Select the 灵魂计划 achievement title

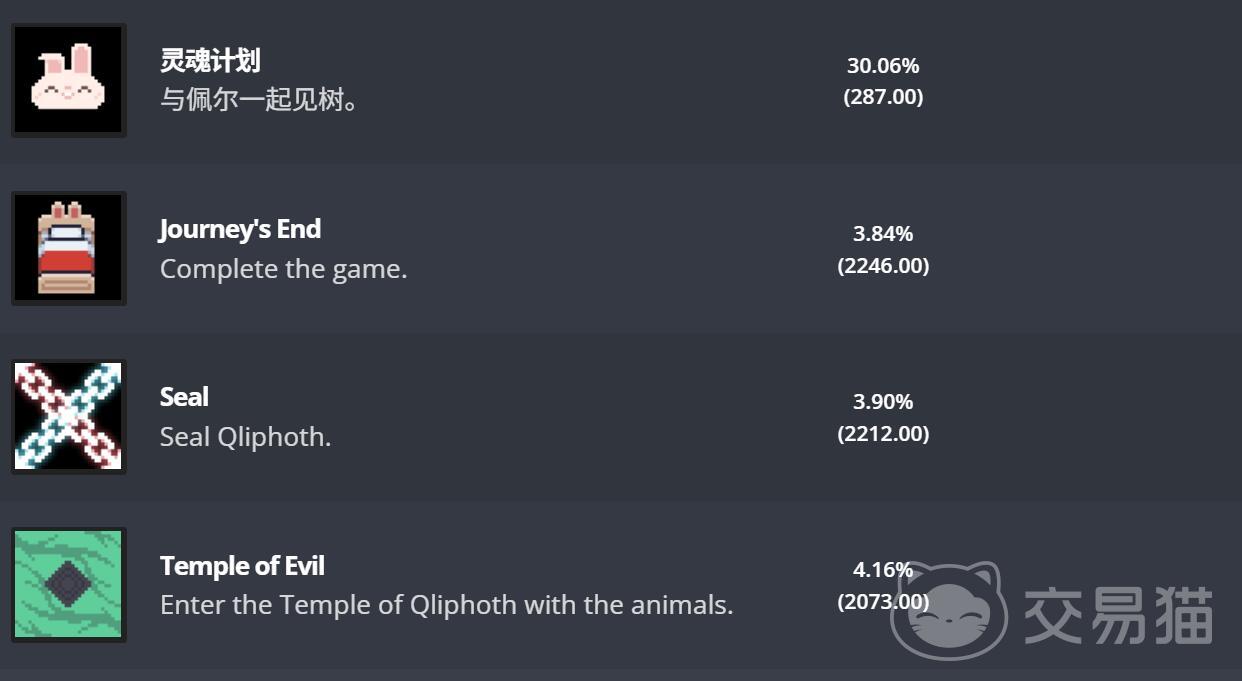(210, 60)
